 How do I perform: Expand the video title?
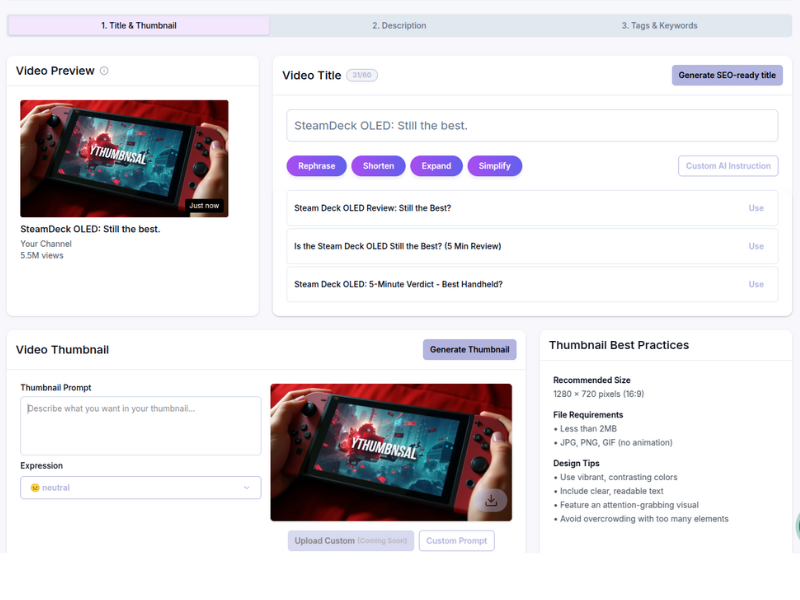click(436, 166)
